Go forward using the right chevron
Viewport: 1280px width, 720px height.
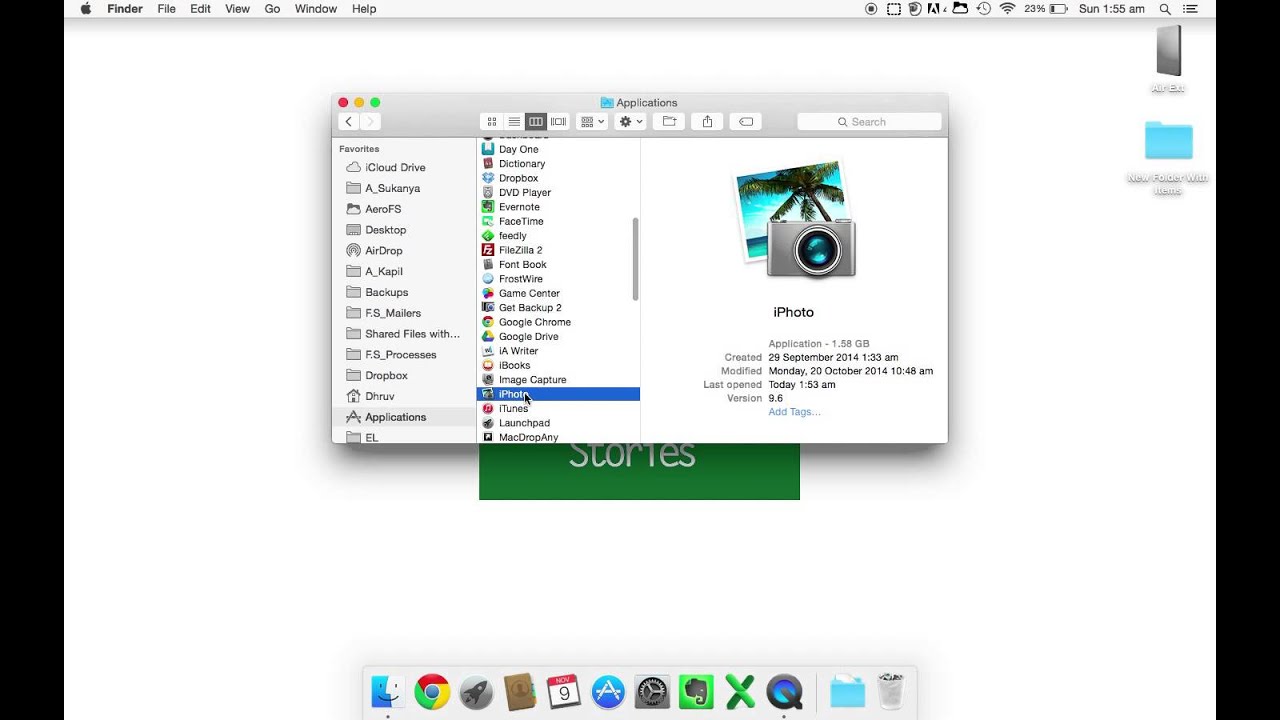tap(370, 122)
